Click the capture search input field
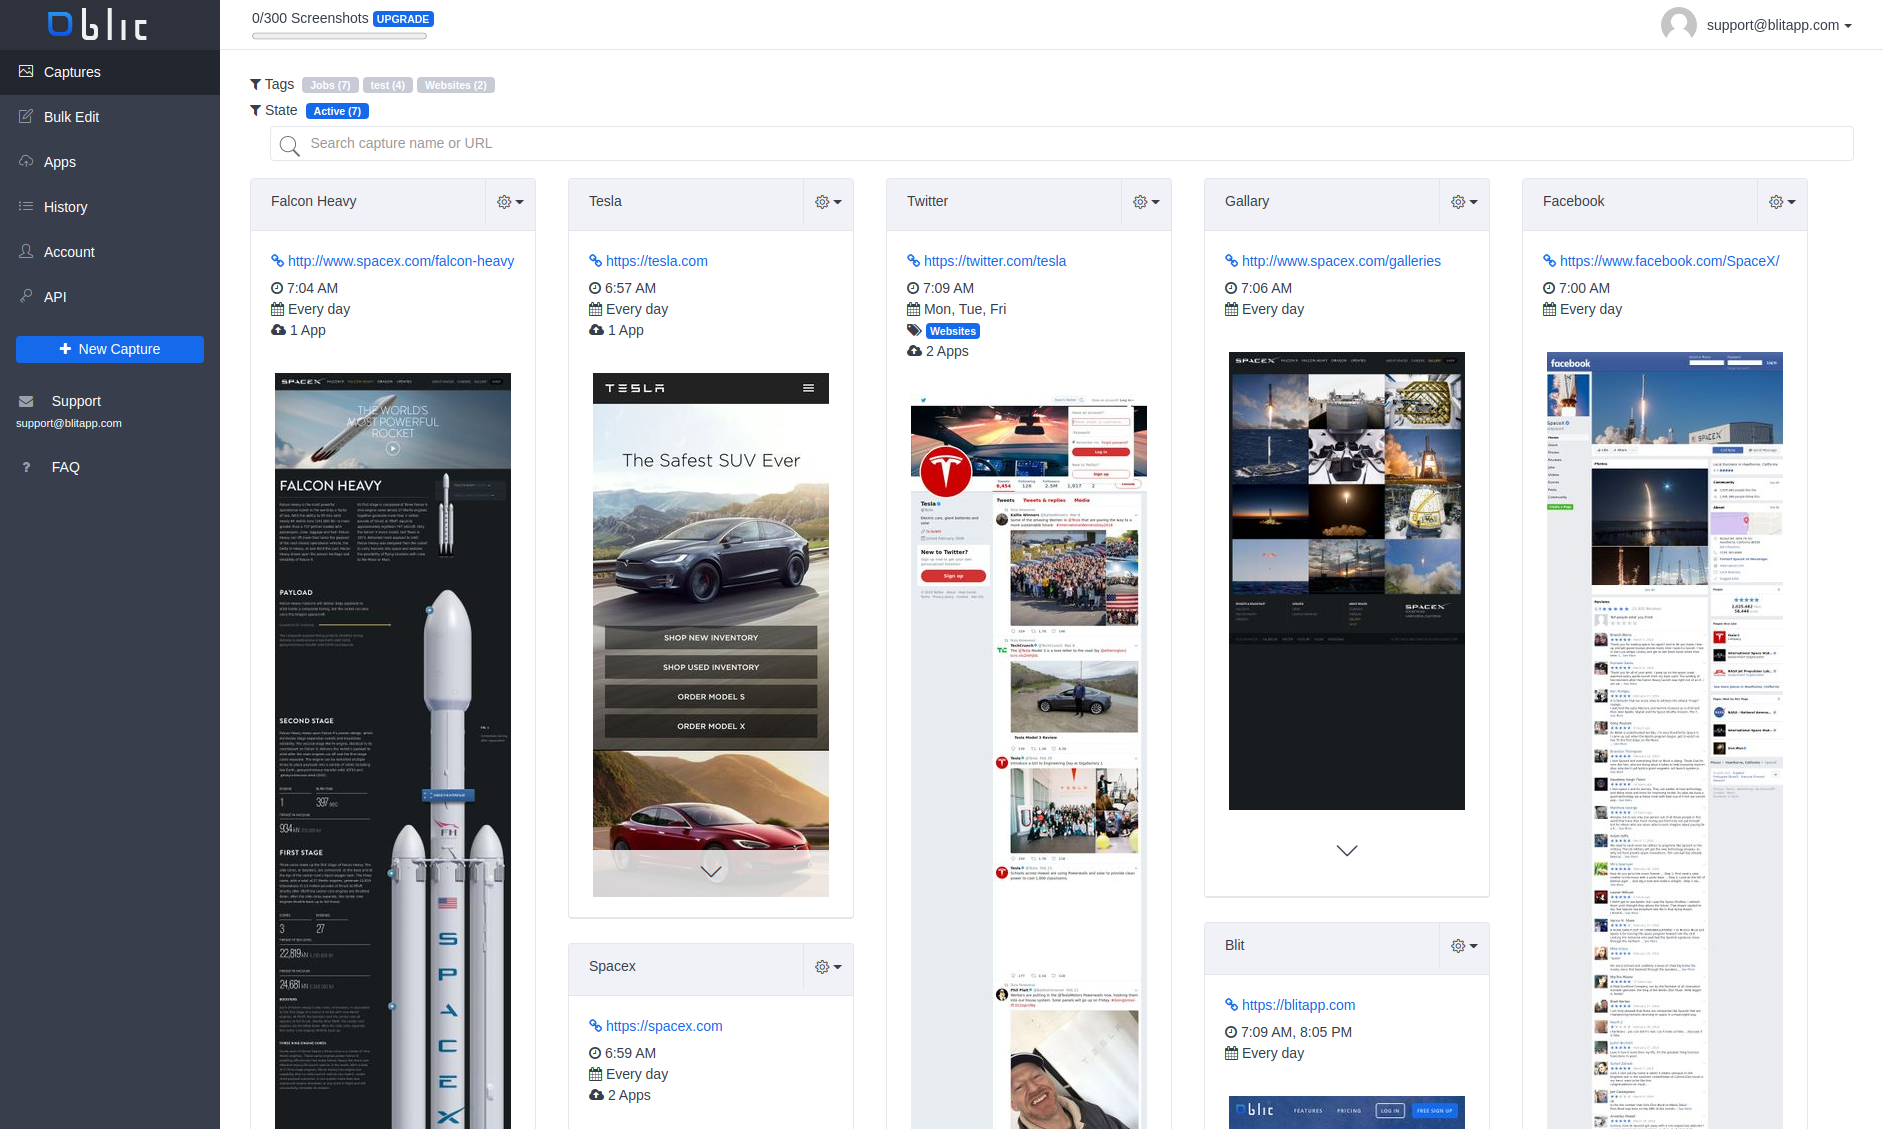 tap(700, 143)
